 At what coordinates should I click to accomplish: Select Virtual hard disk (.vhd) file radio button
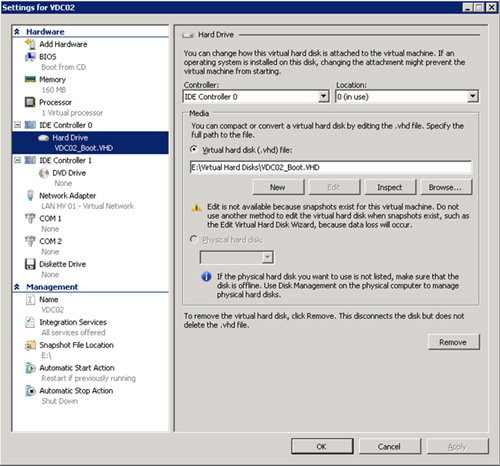194,150
